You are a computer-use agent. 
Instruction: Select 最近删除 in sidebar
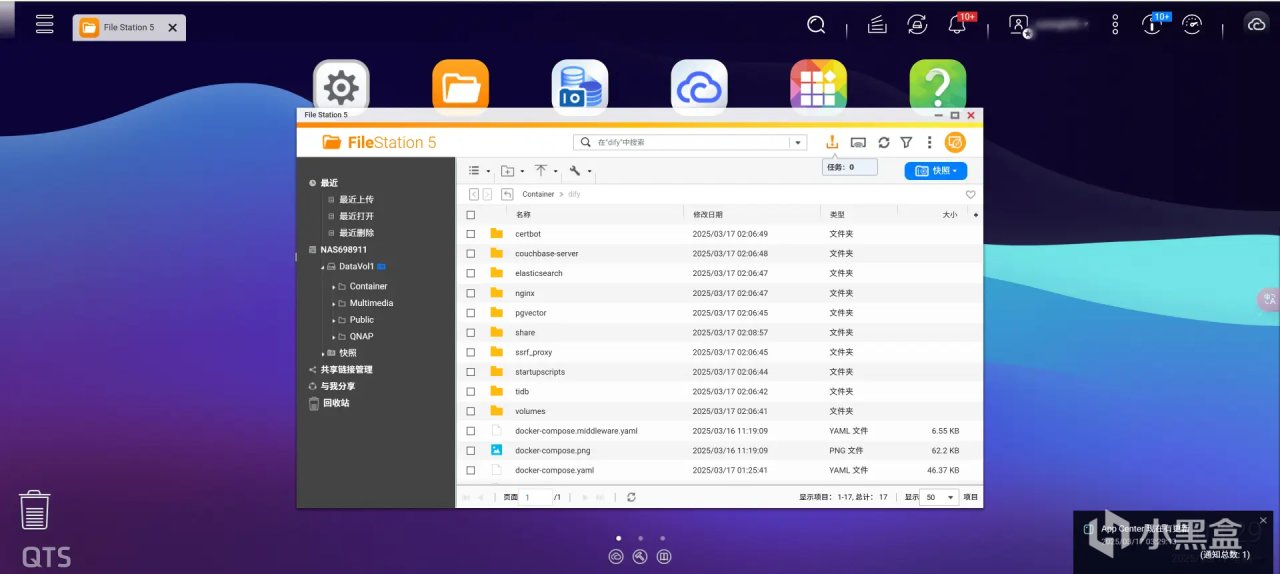click(356, 233)
